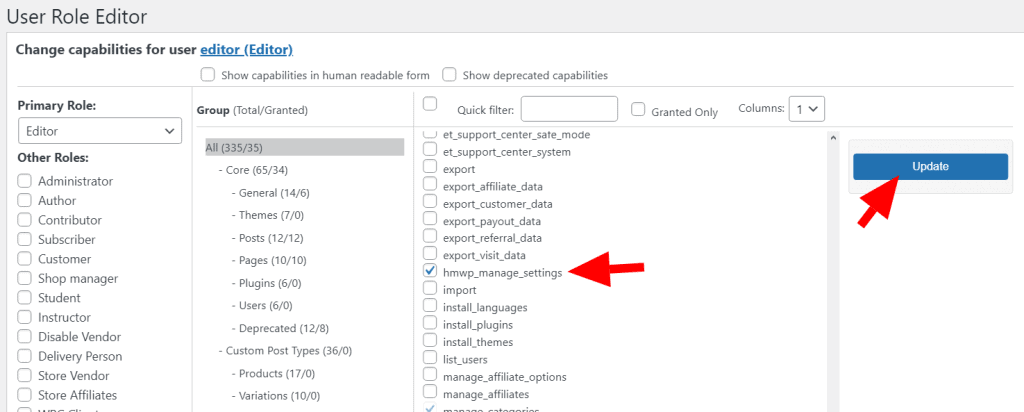The image size is (1024, 412).
Task: Select the Deprecated (12/8) group
Action: tap(280, 328)
